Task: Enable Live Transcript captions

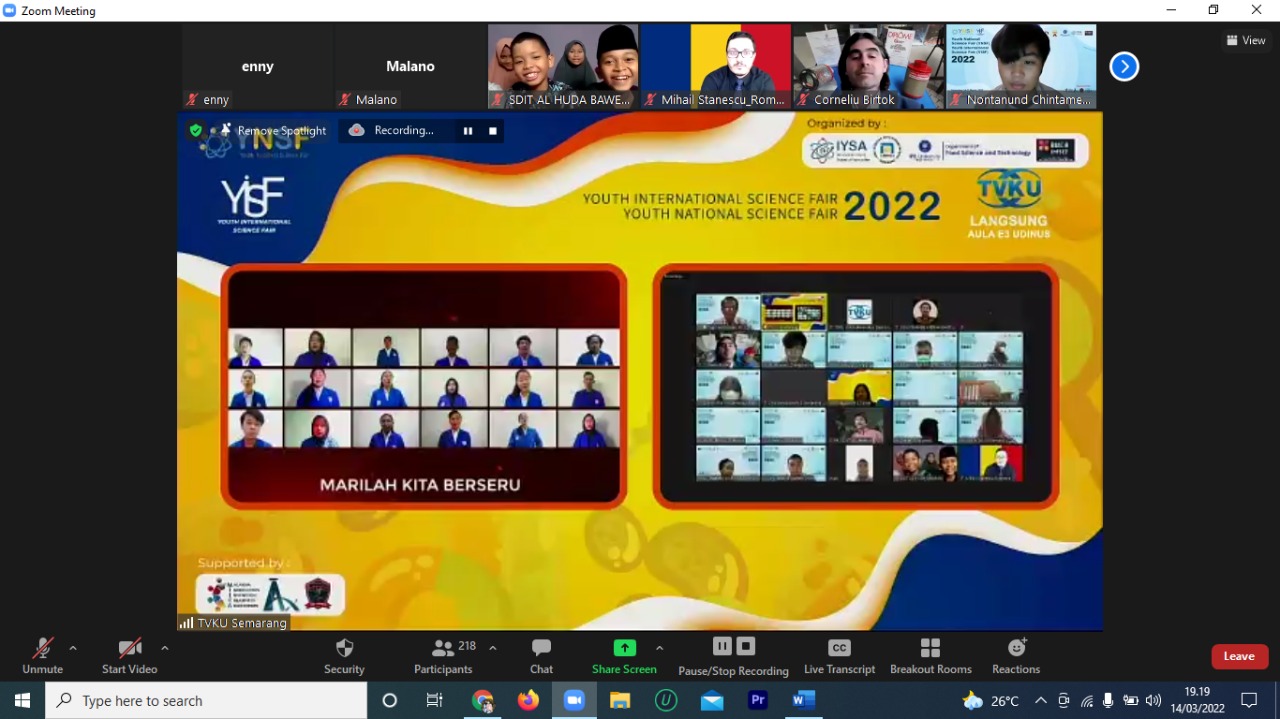Action: point(840,655)
